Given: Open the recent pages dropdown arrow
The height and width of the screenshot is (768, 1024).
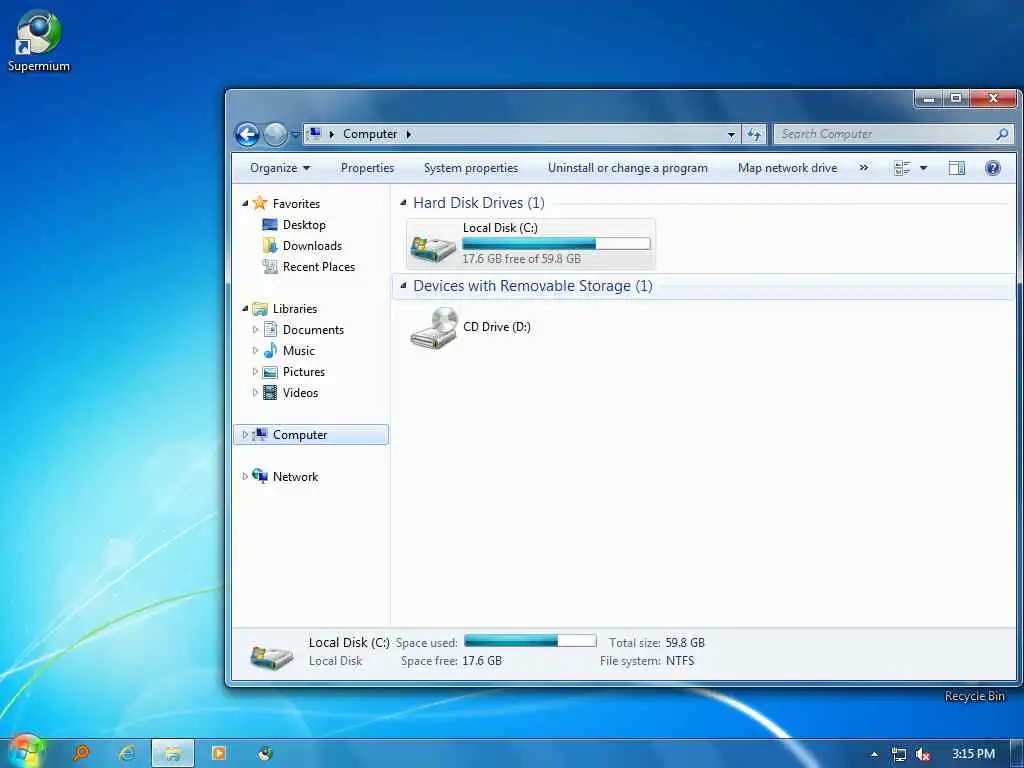Looking at the screenshot, I should (295, 134).
